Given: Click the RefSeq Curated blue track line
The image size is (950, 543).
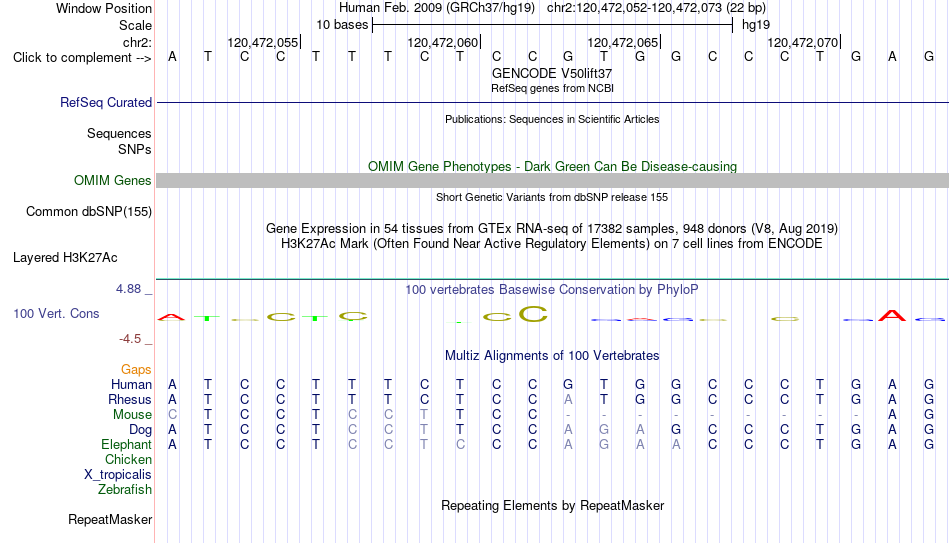Looking at the screenshot, I should pos(553,102).
